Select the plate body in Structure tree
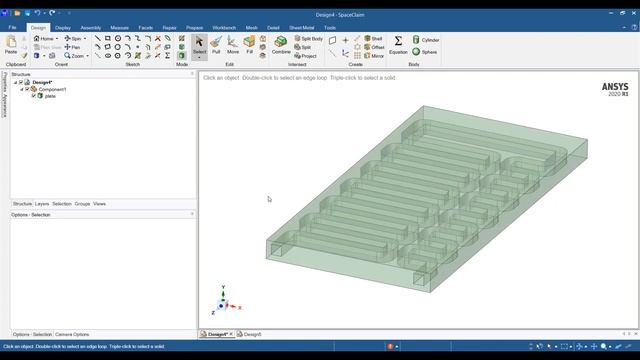This screenshot has width=640, height=360. point(50,96)
